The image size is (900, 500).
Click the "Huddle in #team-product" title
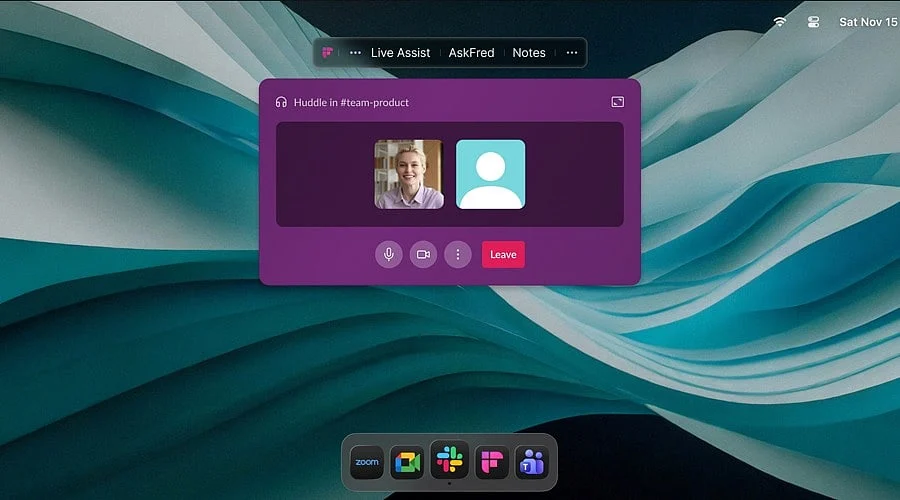click(x=351, y=102)
